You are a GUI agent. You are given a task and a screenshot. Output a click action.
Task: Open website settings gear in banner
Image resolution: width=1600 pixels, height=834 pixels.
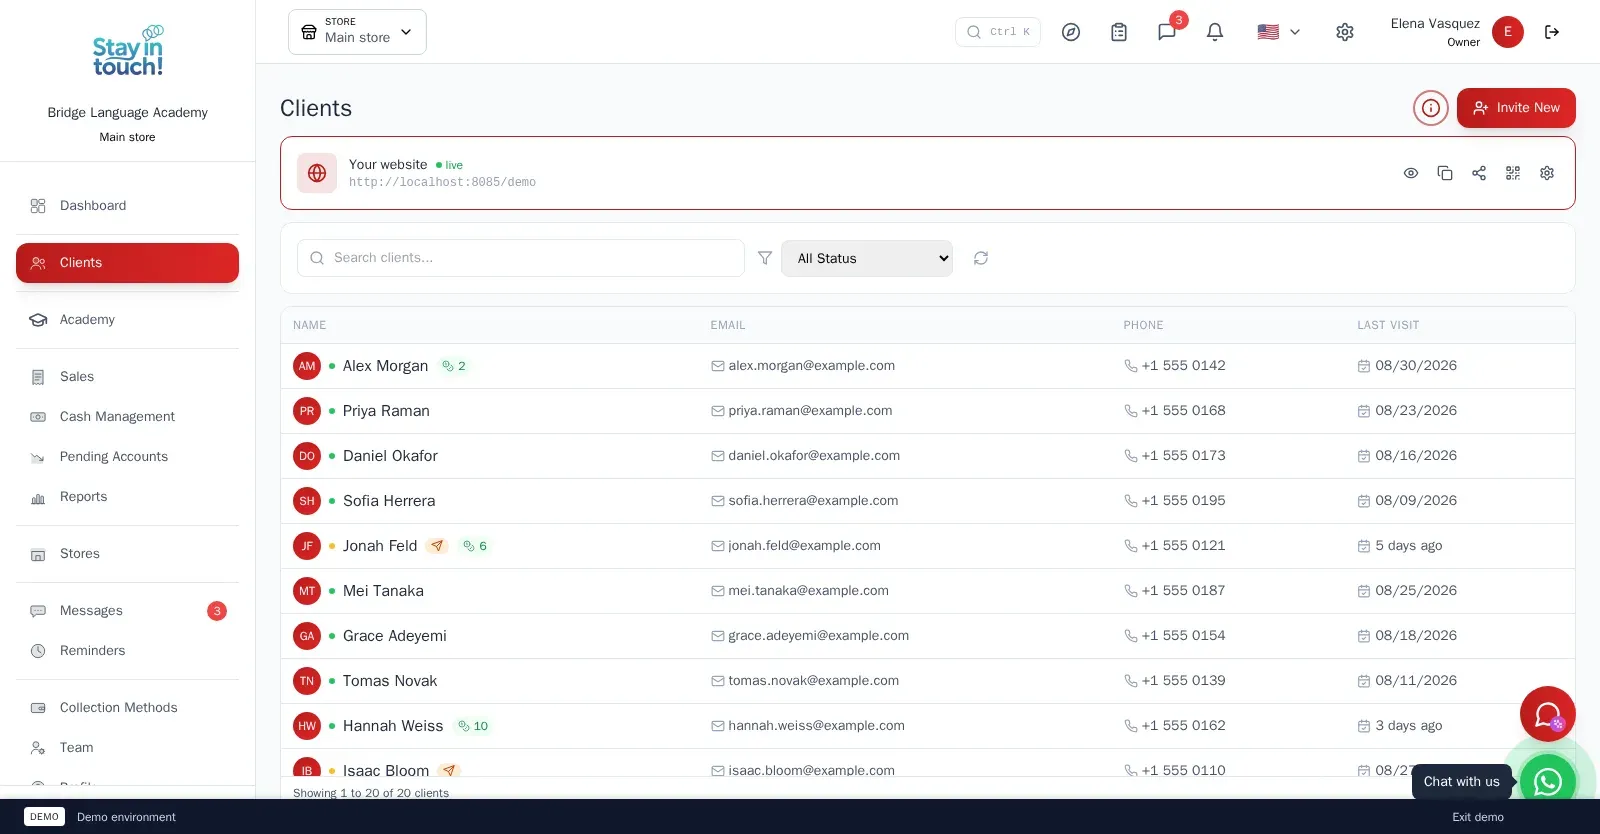coord(1547,173)
